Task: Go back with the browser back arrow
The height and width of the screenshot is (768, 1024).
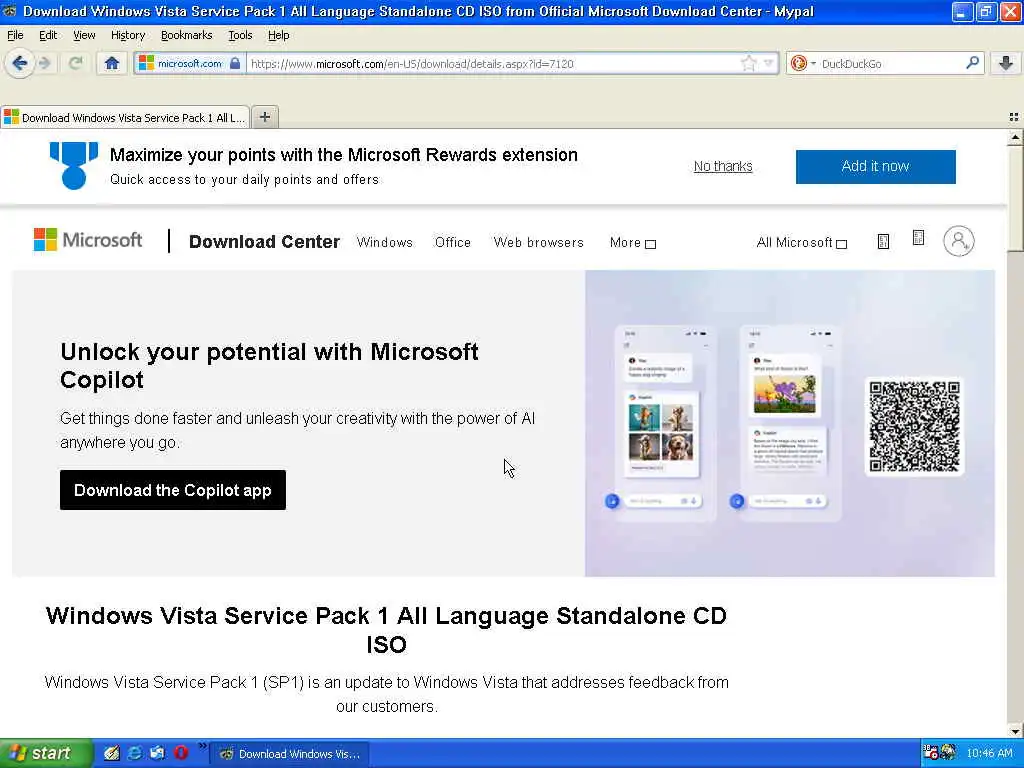Action: tap(20, 63)
